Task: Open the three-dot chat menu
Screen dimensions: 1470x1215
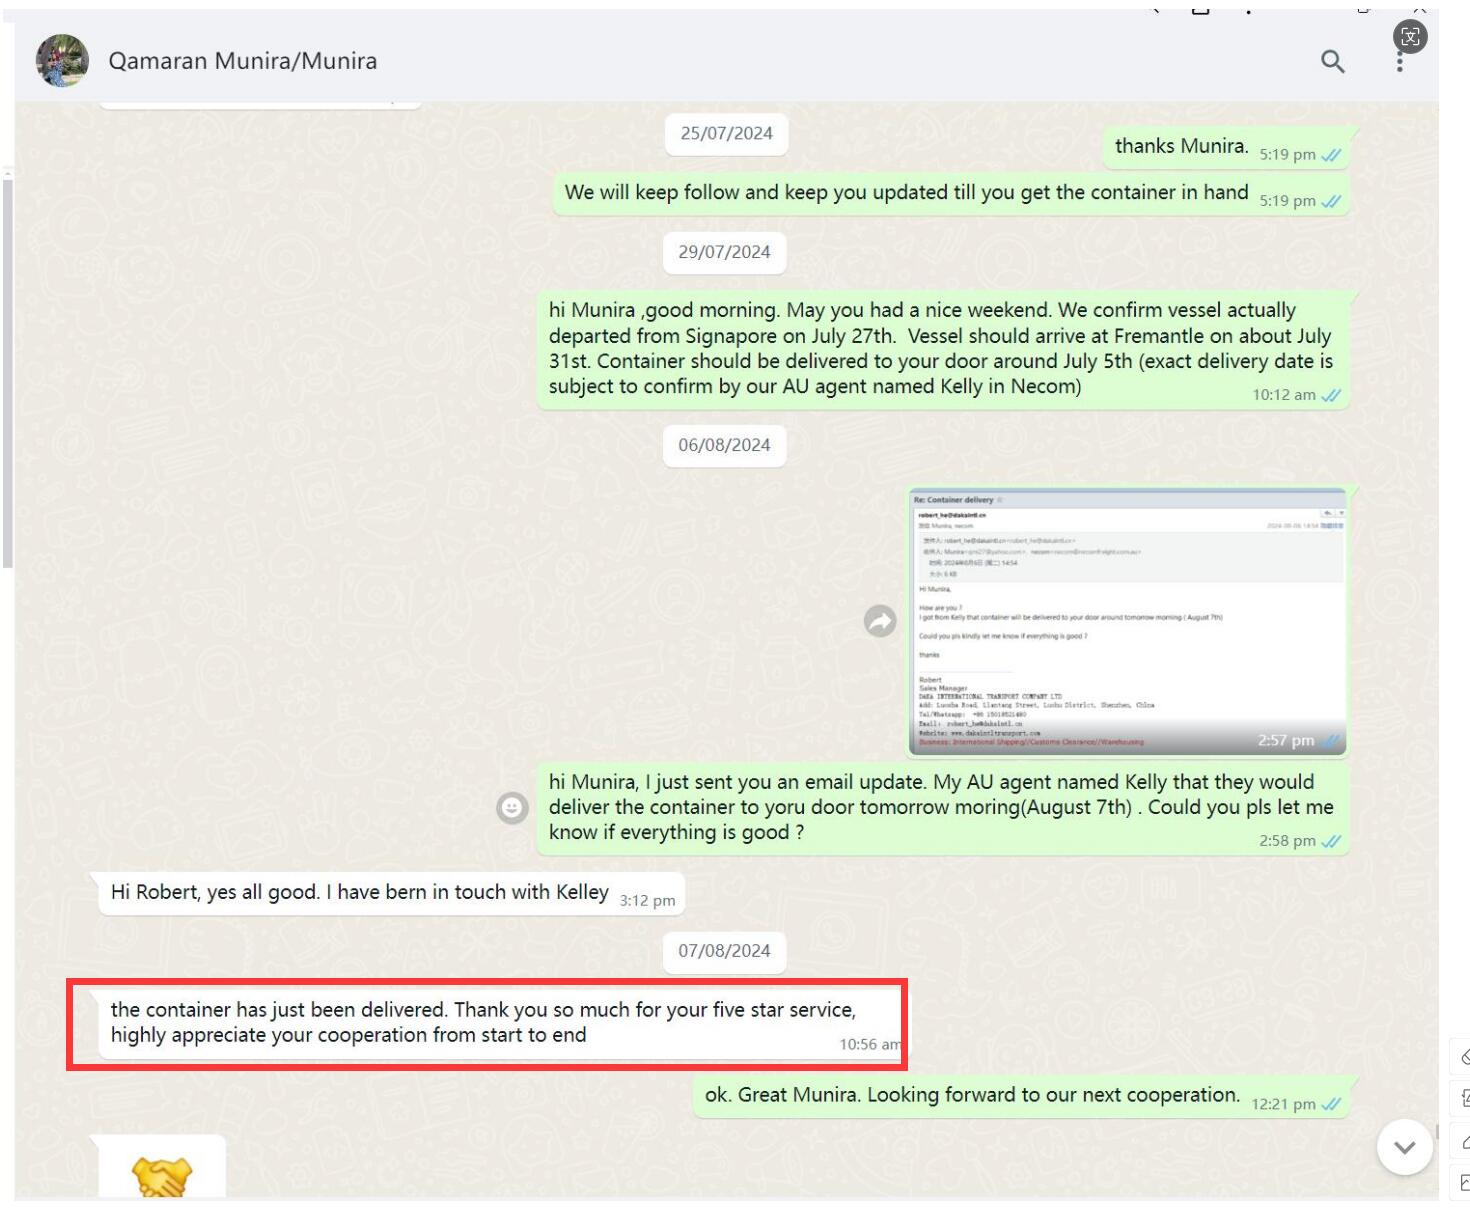Action: tap(1399, 62)
